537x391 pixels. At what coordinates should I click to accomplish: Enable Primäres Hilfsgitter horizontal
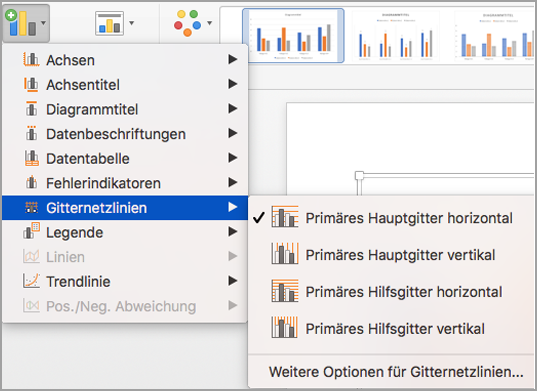point(391,291)
